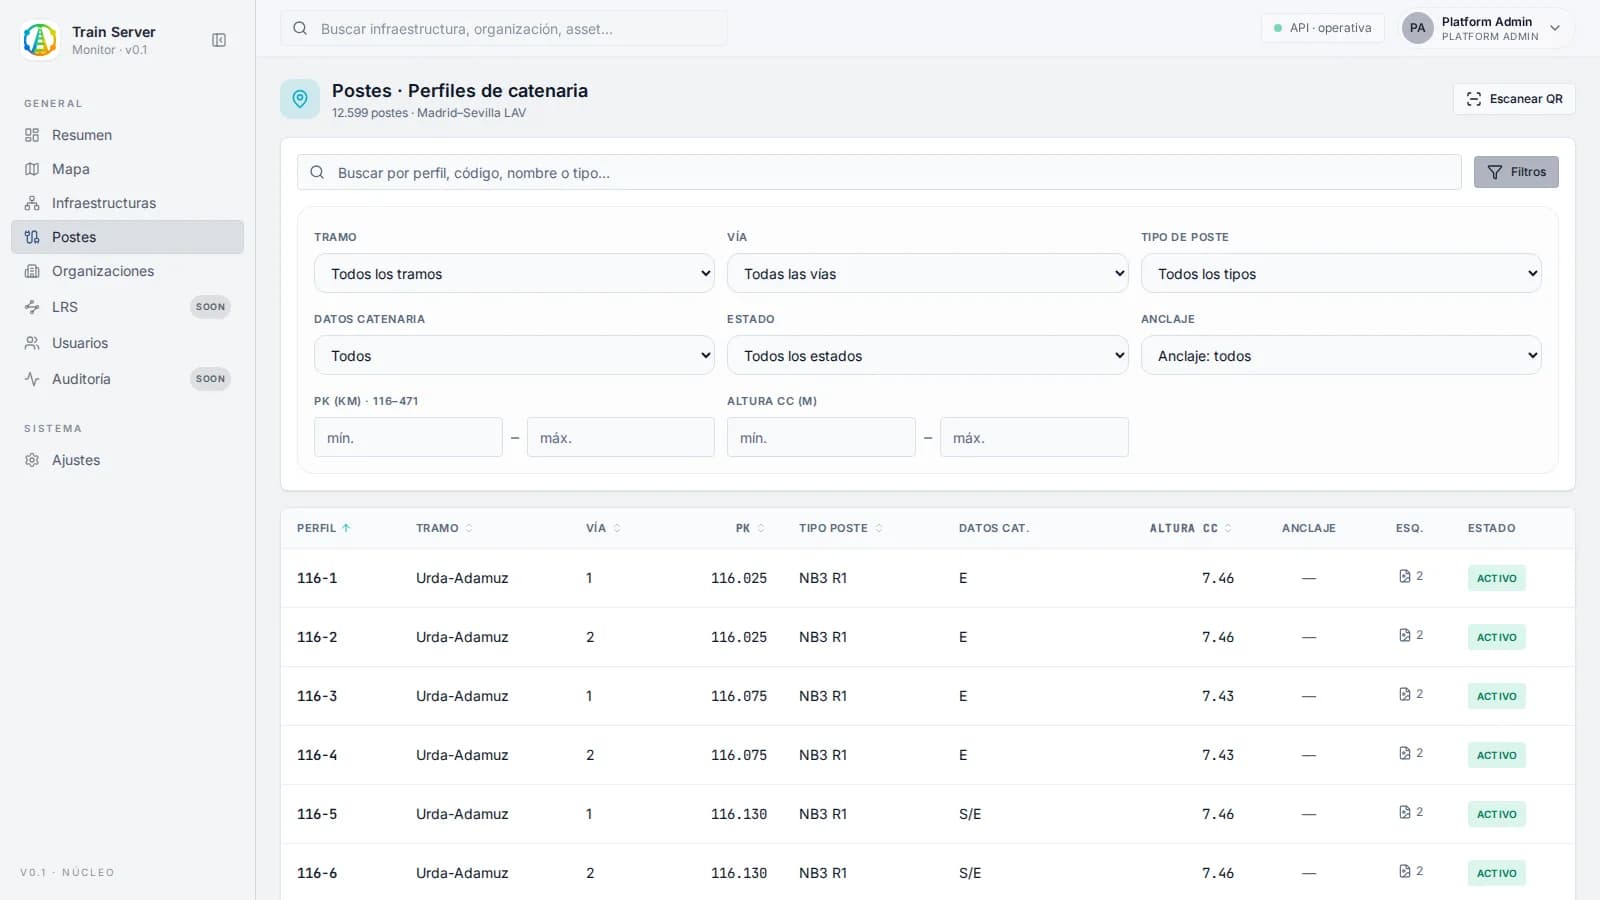Click the Ajustes gear icon

pyautogui.click(x=32, y=460)
